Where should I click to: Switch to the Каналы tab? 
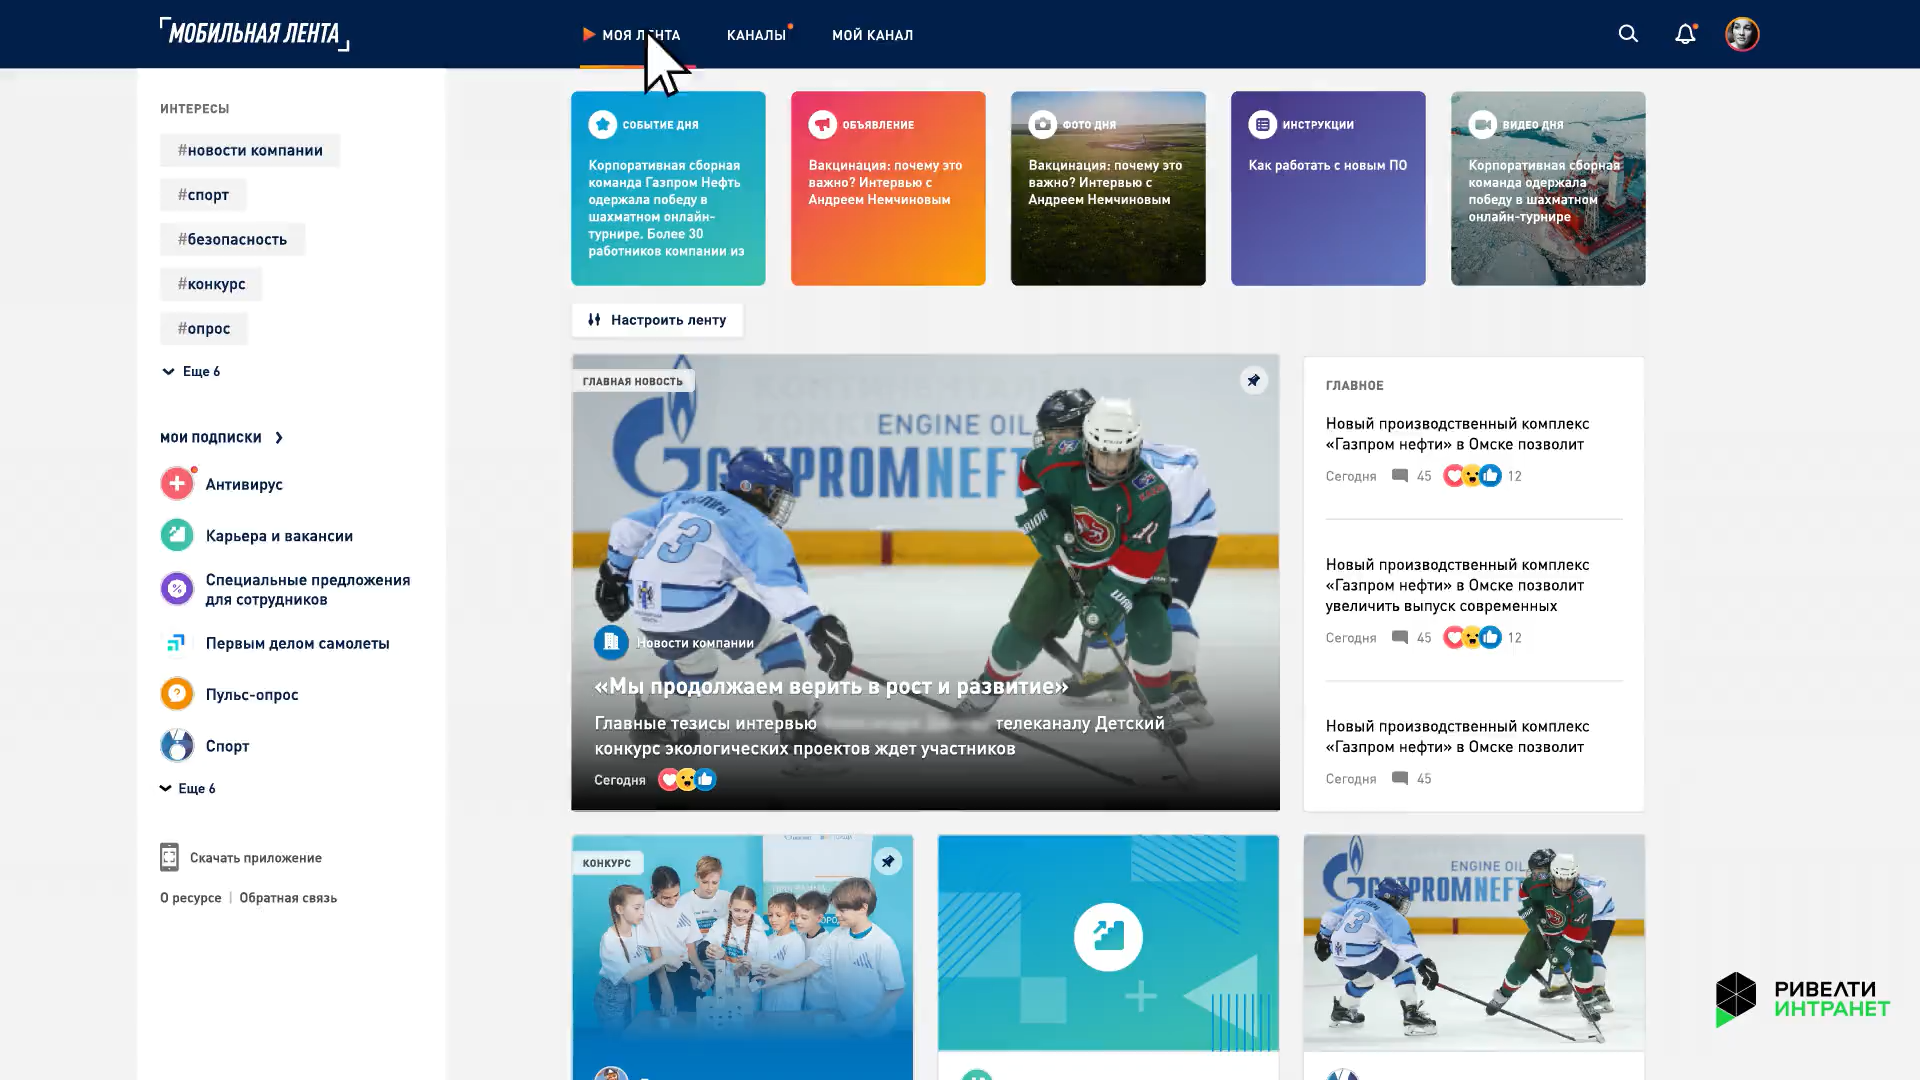tap(756, 35)
